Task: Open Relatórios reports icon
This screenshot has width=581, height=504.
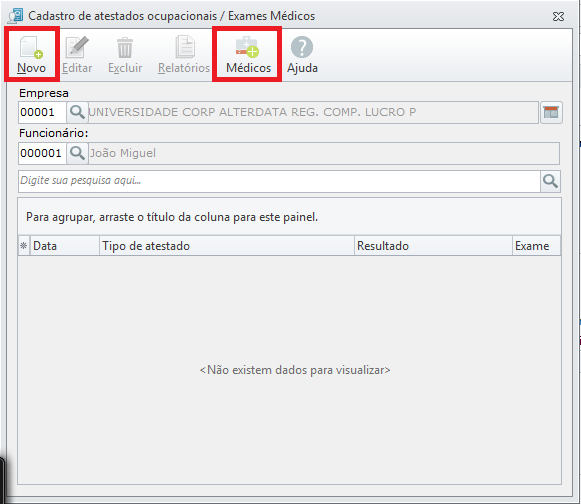Action: [185, 47]
